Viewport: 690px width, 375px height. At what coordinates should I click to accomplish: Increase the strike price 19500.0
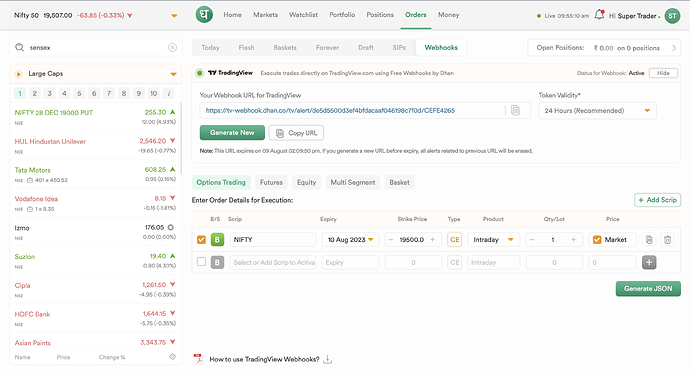[x=433, y=240]
